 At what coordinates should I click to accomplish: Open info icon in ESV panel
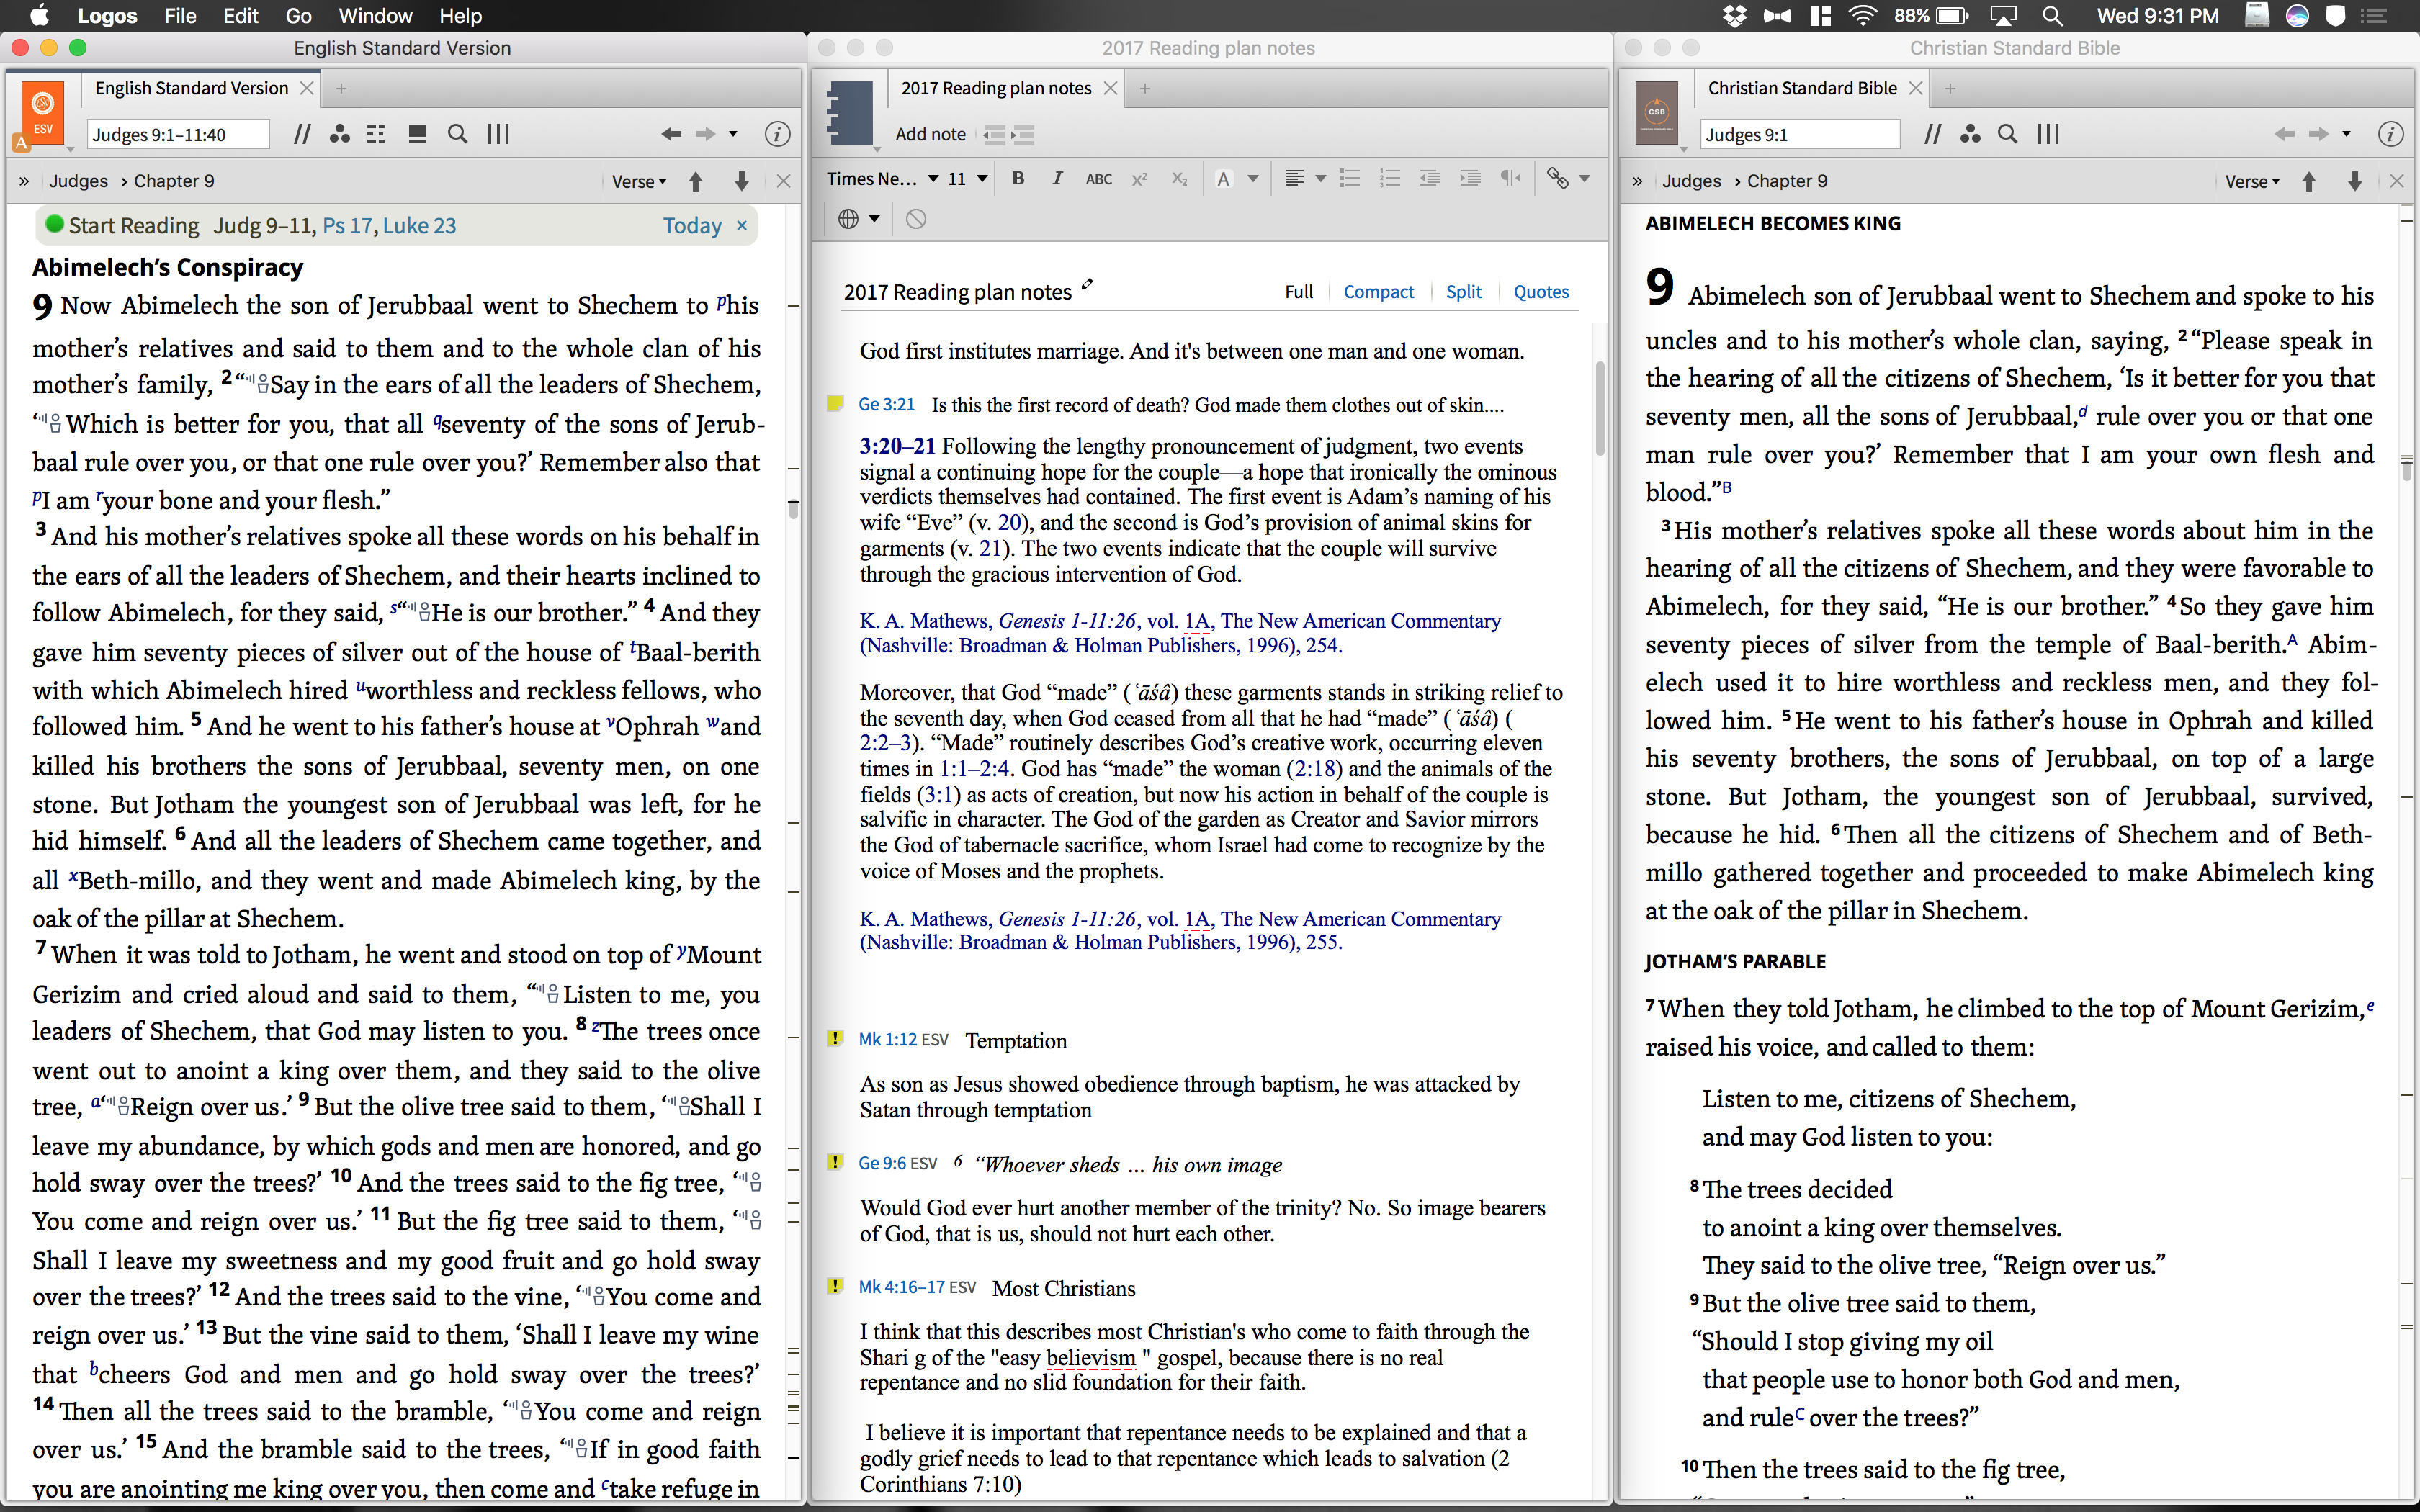(777, 134)
